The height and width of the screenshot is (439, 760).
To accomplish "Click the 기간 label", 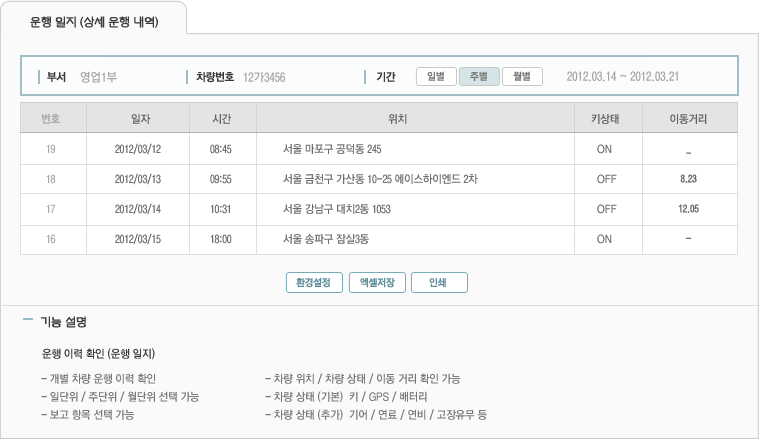I will 386,77.
